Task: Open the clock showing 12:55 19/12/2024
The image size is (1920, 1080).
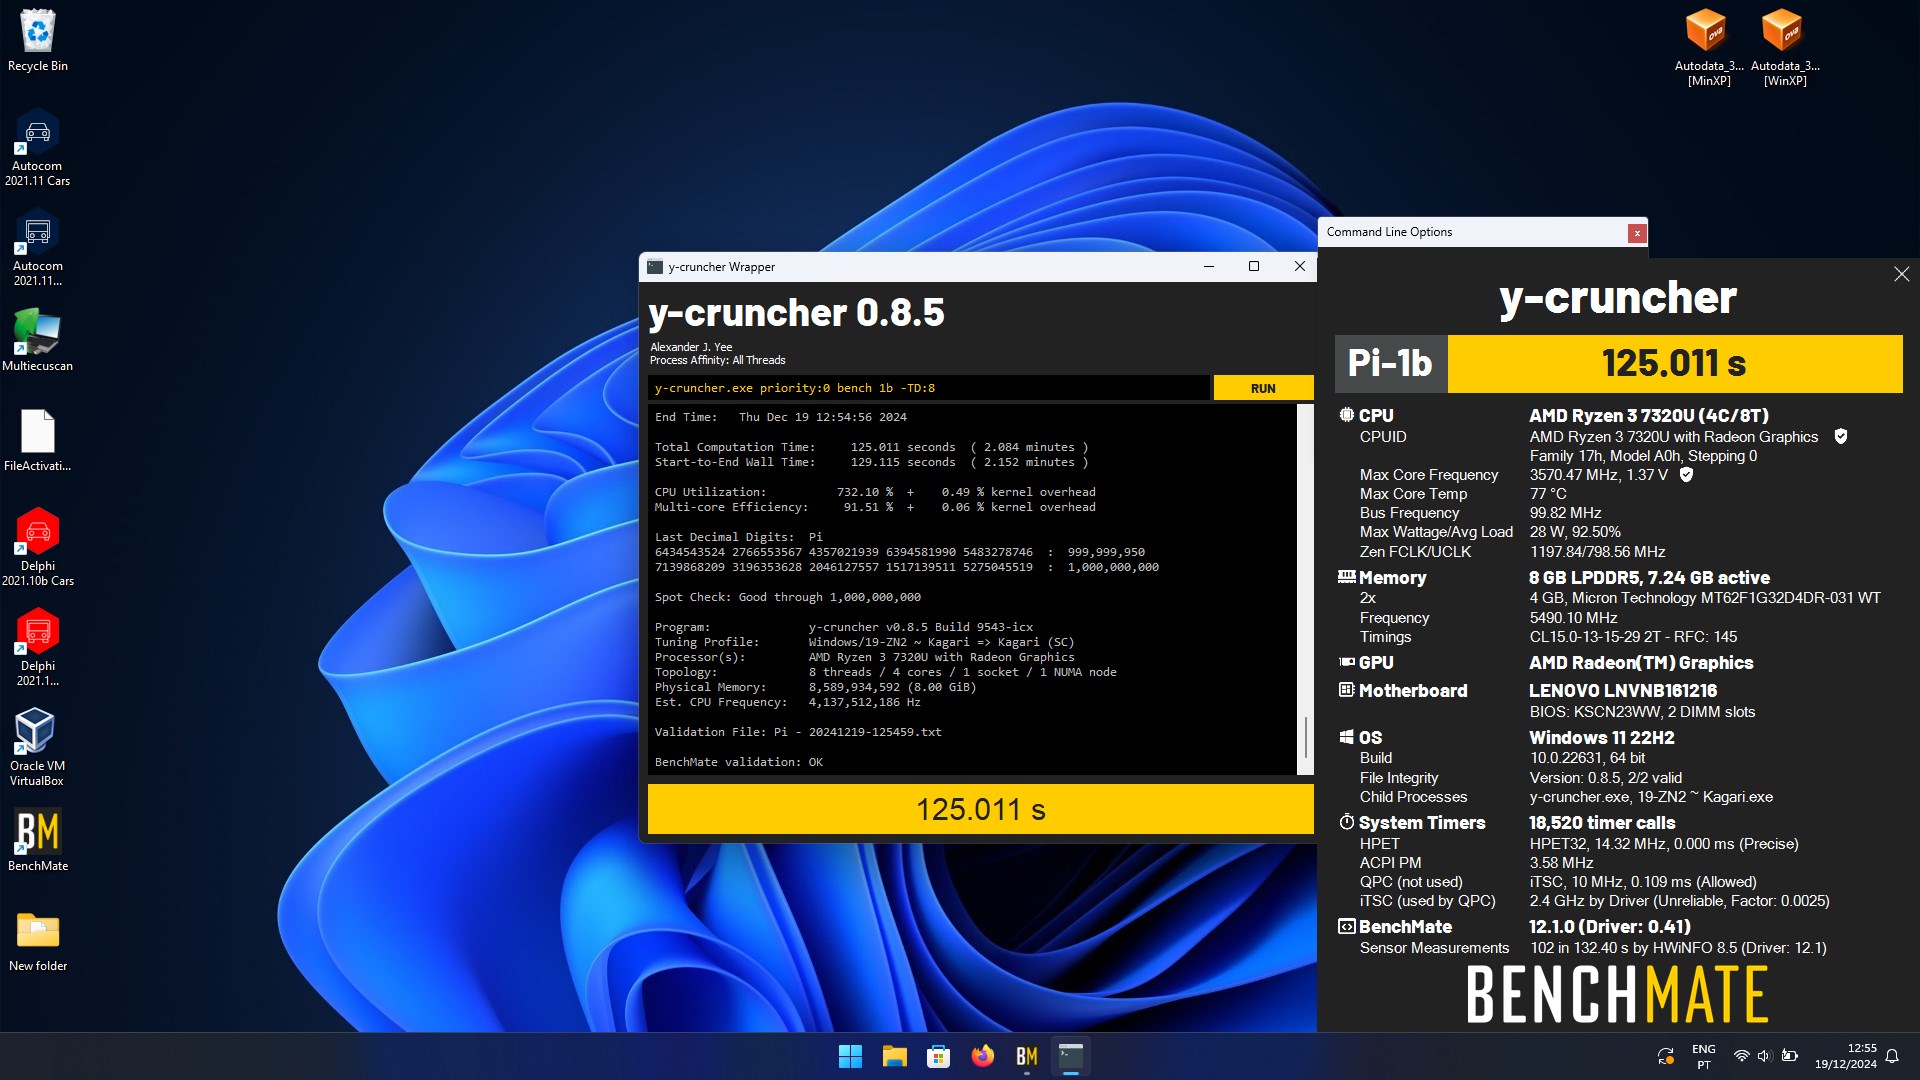Action: coord(1845,1056)
